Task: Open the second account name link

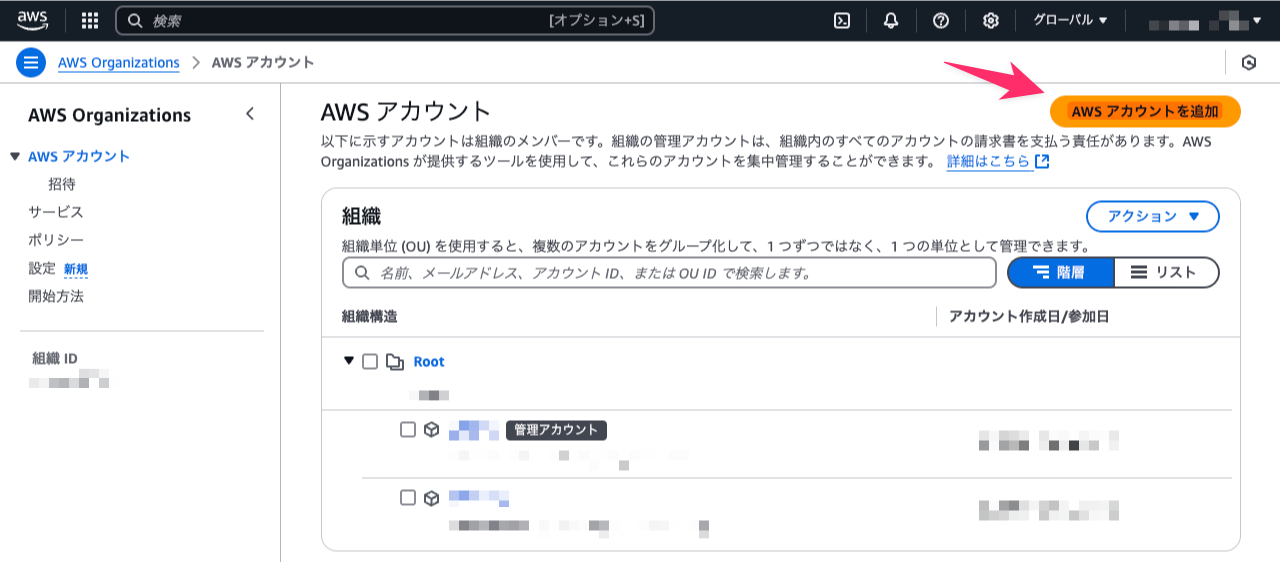Action: [x=479, y=496]
